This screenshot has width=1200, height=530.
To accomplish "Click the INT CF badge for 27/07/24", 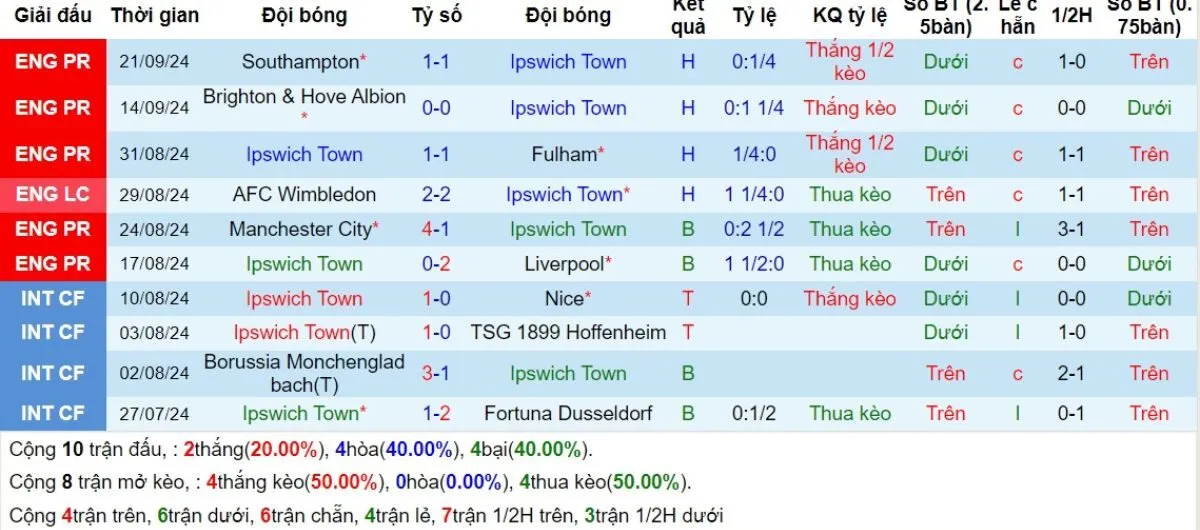I will (x=53, y=413).
